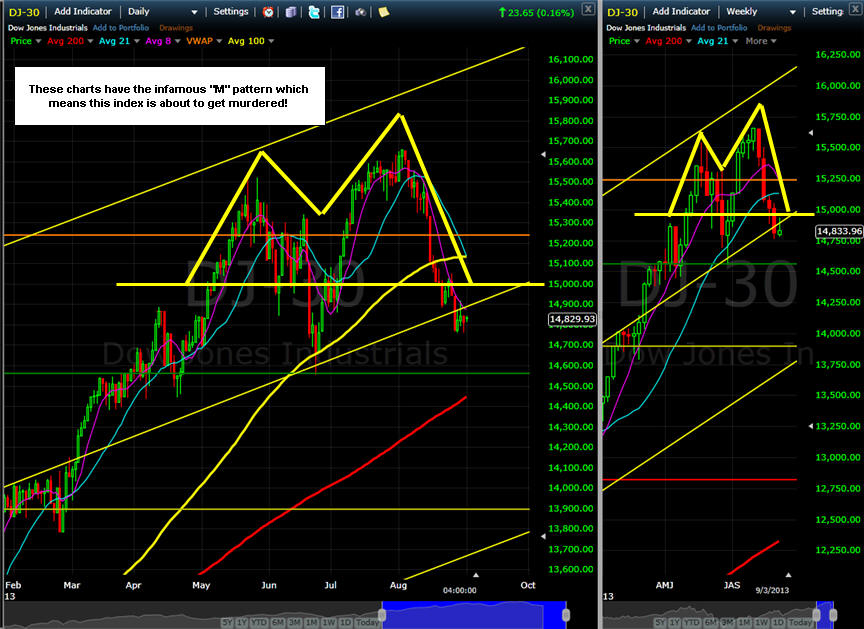The width and height of the screenshot is (864, 629).
Task: Close the weekly chart panel
Action: point(855,11)
